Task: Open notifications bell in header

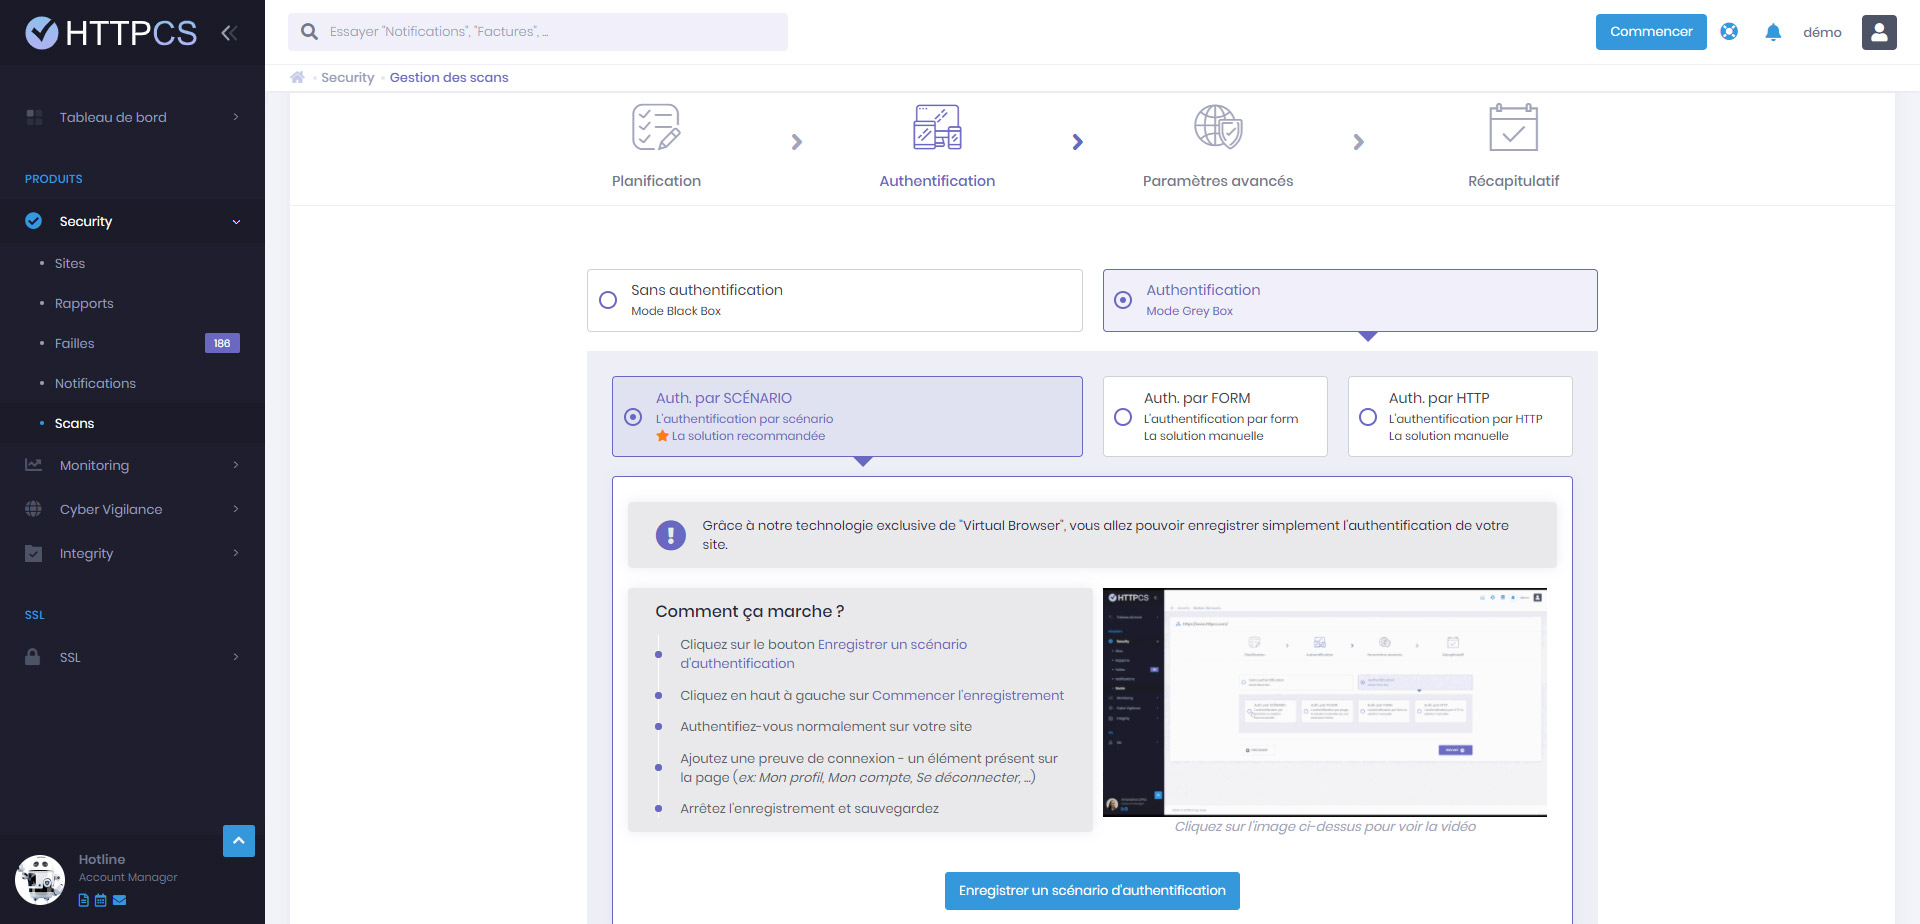Action: [1773, 32]
